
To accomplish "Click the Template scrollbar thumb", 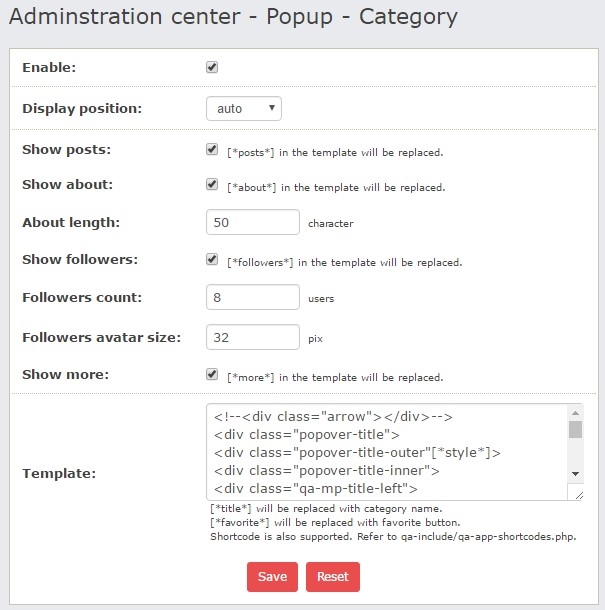I will pyautogui.click(x=575, y=430).
